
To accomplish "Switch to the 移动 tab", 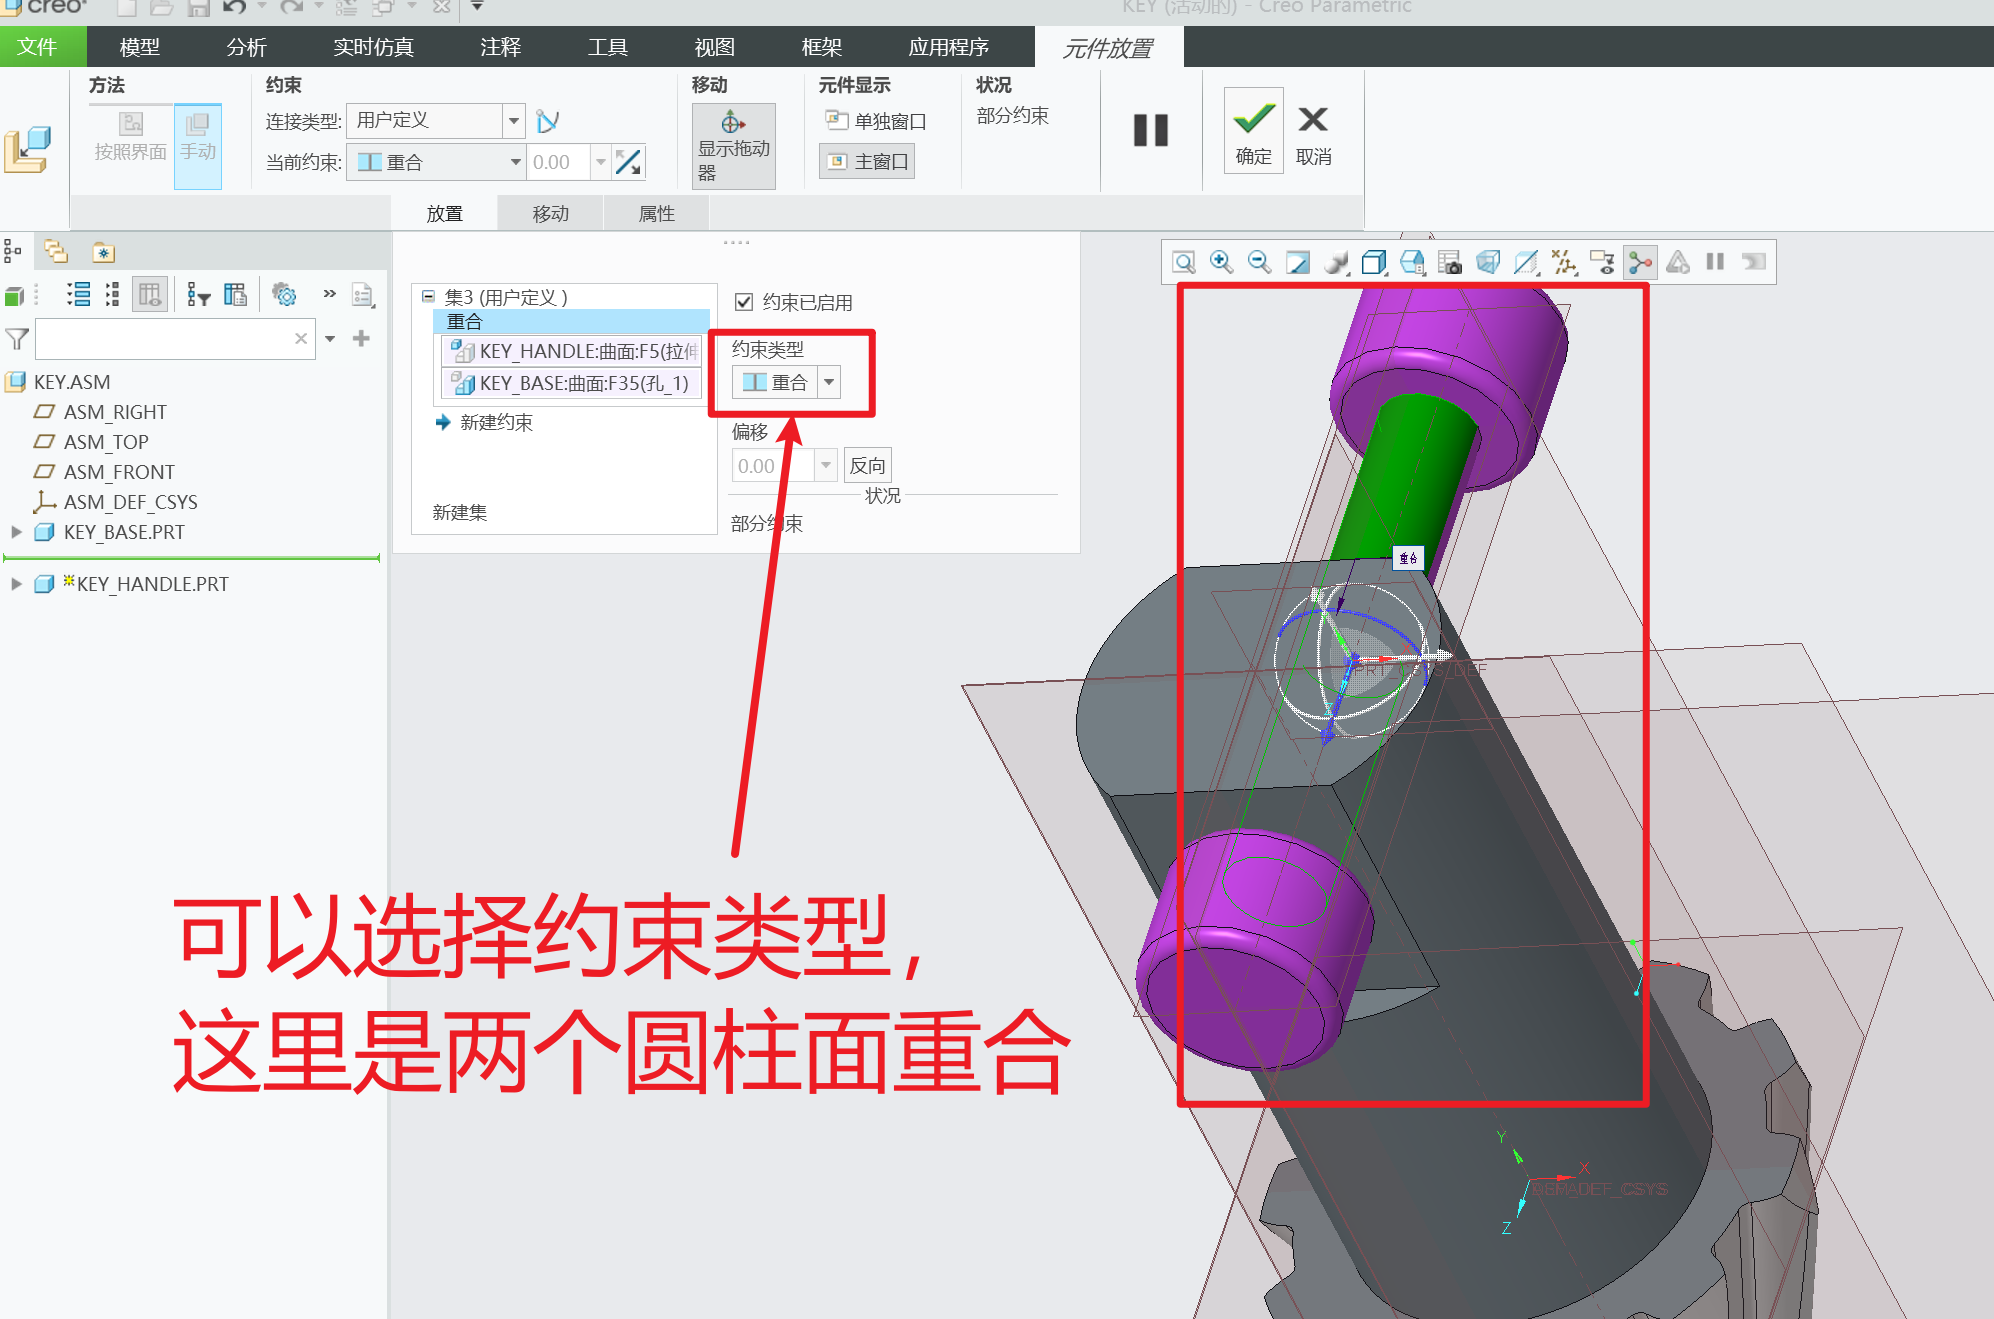I will tap(551, 213).
